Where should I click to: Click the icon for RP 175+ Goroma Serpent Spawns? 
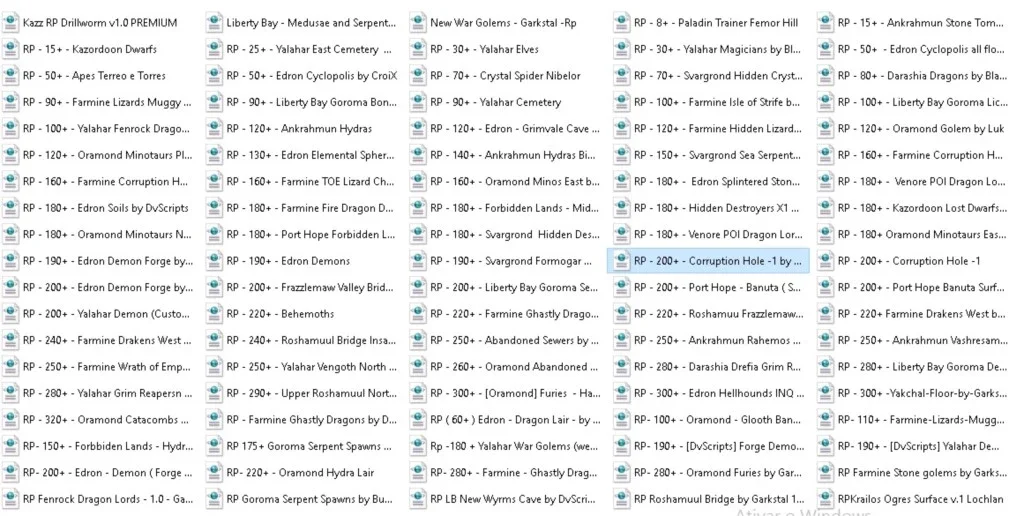214,447
